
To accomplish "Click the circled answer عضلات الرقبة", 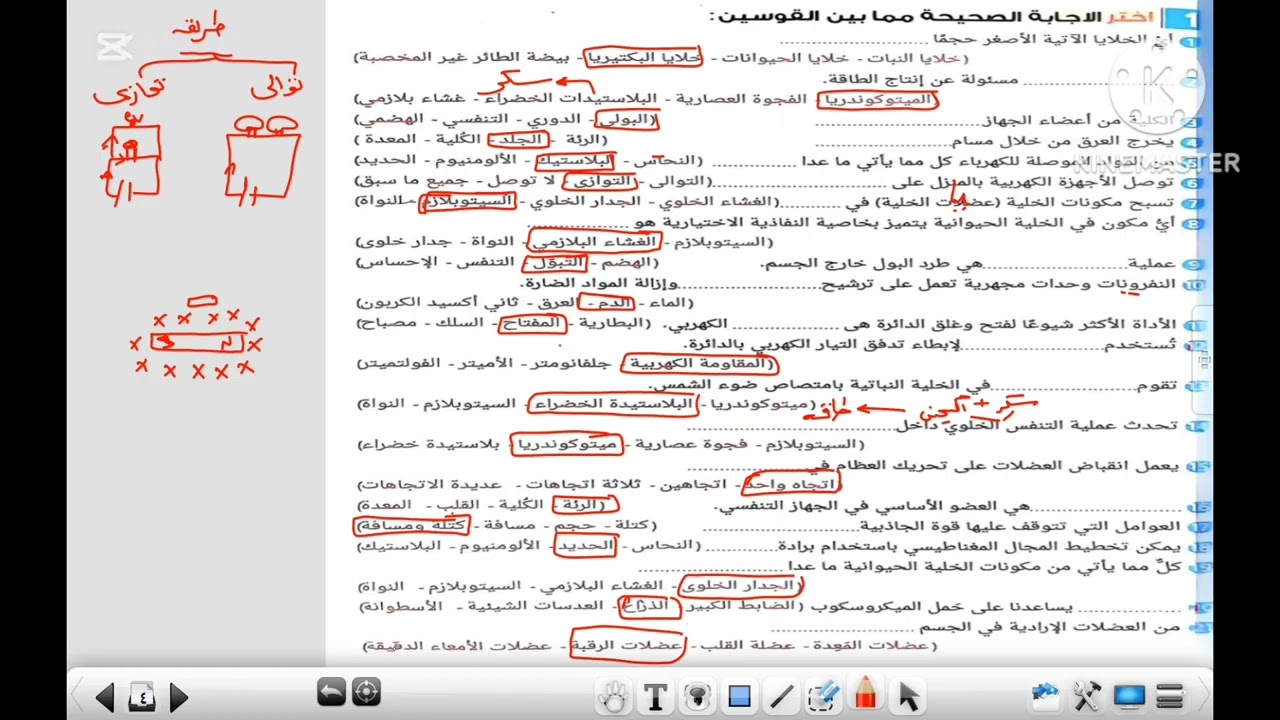I will pos(627,646).
